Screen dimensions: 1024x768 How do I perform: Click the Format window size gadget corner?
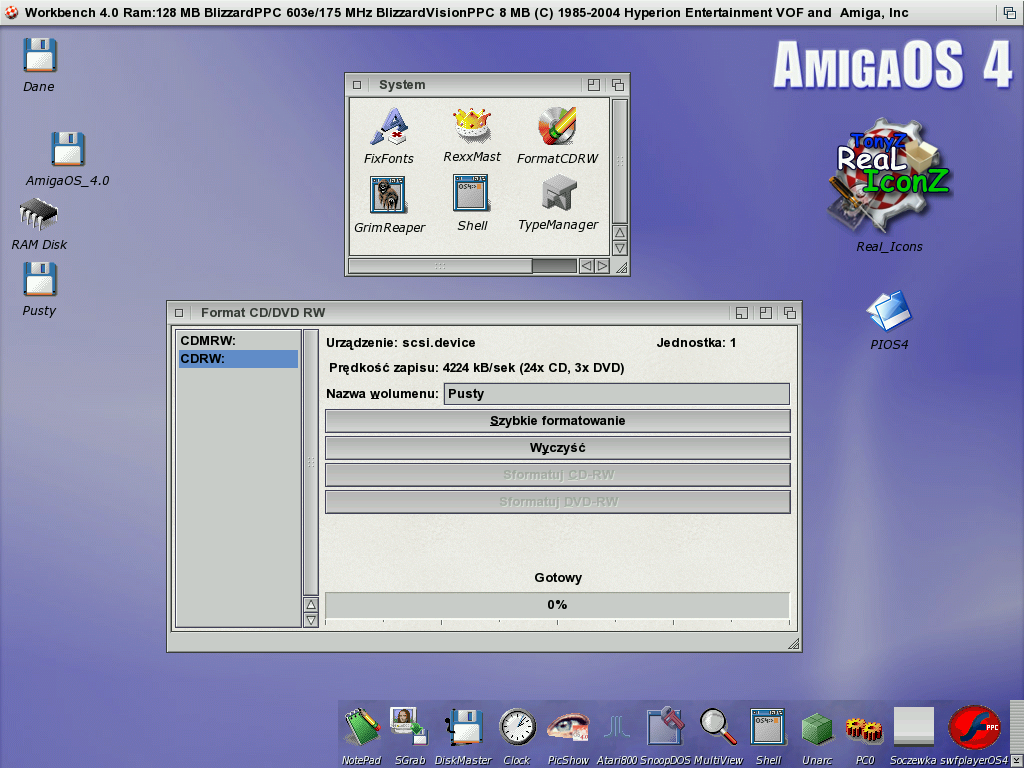coord(793,644)
